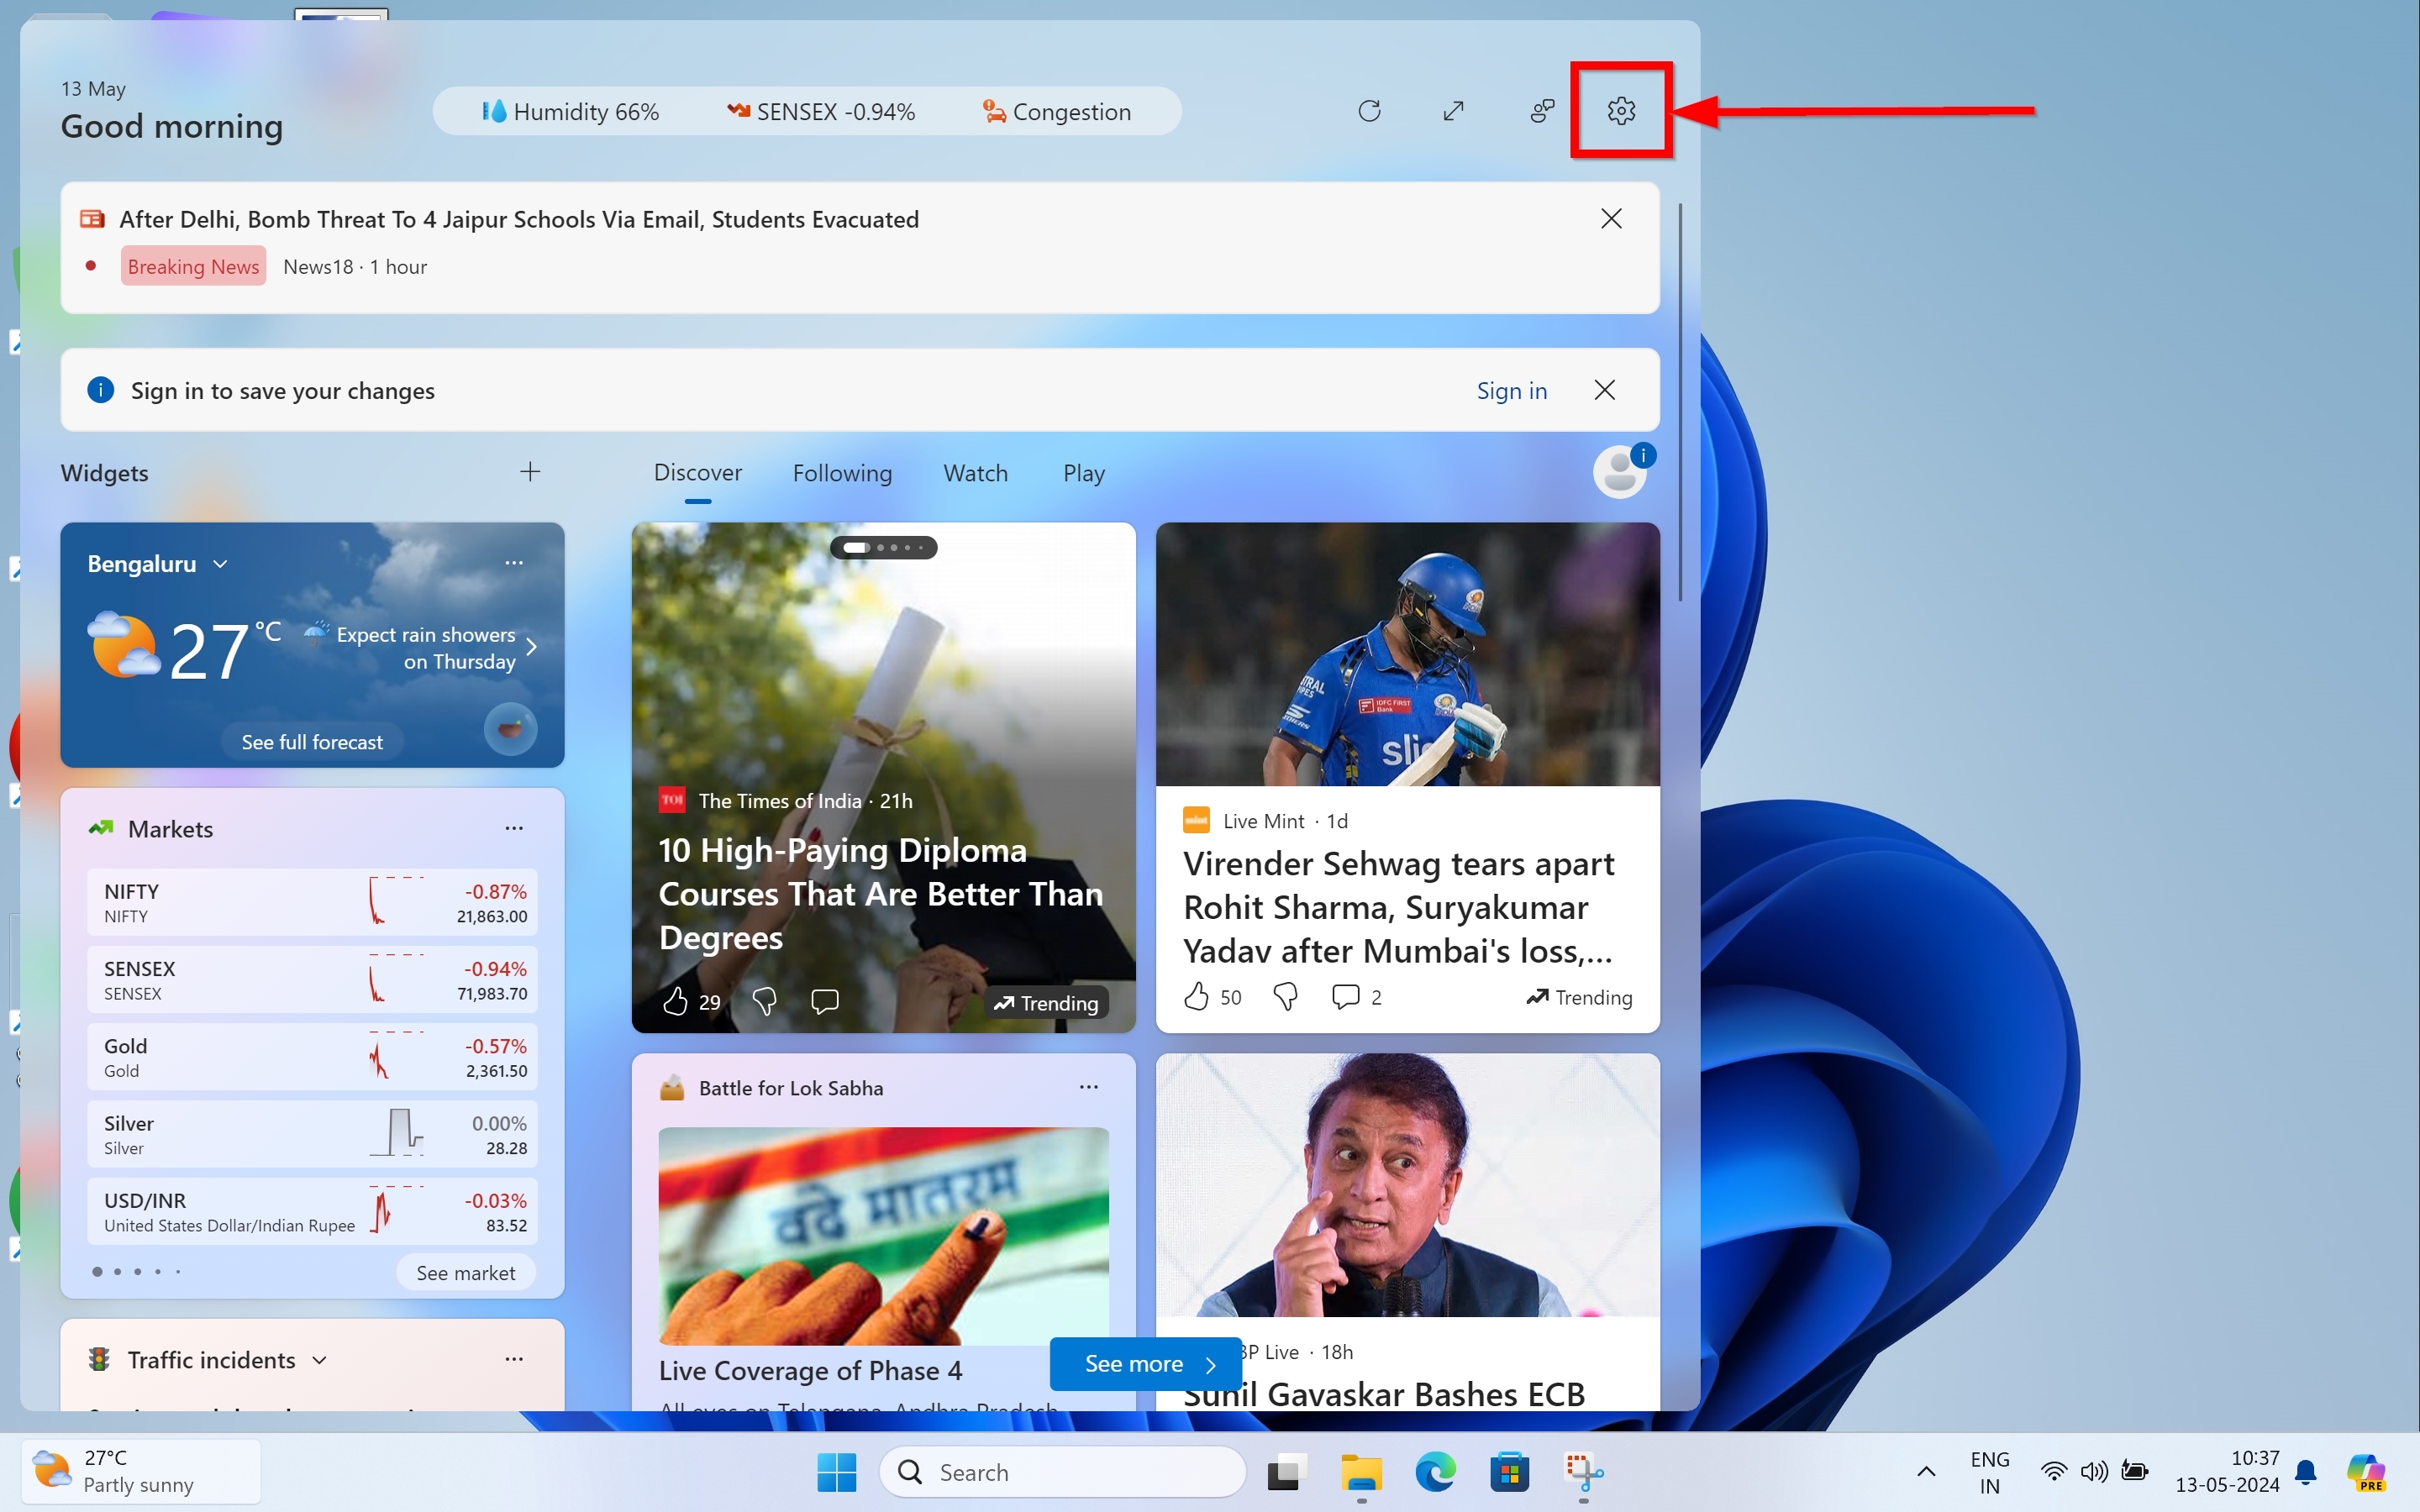The height and width of the screenshot is (1512, 2420).
Task: Select the Gold market row
Action: [x=312, y=1057]
